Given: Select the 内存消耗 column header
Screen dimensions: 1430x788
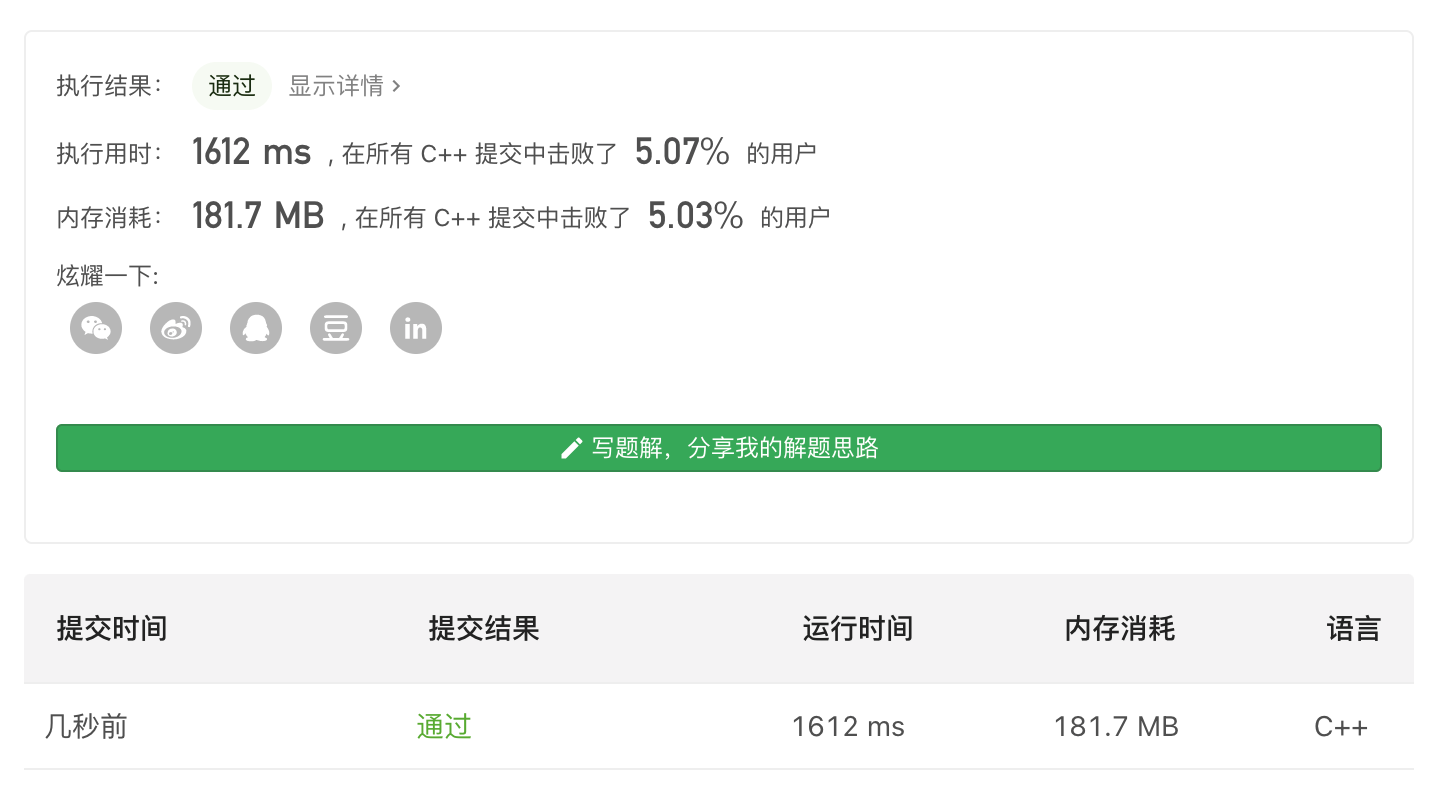Looking at the screenshot, I should (1120, 629).
